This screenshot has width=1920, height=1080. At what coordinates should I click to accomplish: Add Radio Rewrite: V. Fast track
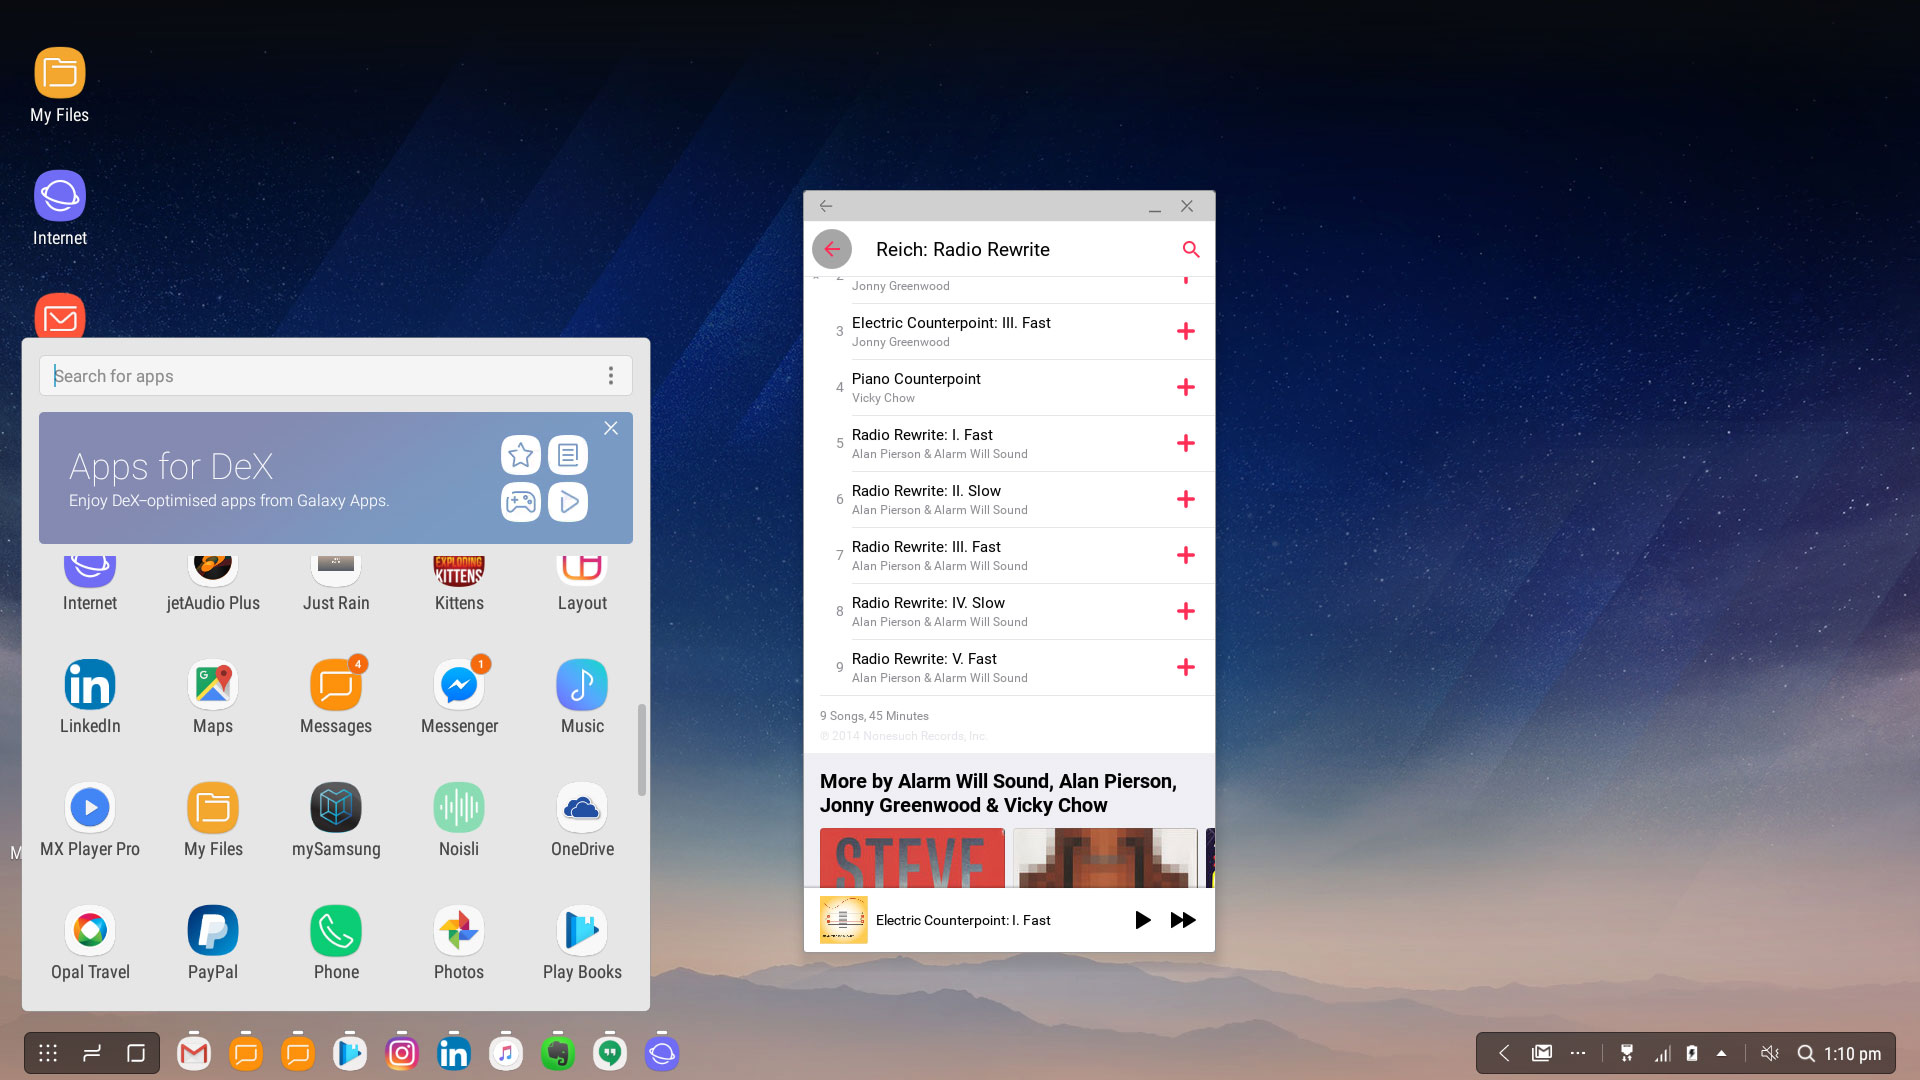[x=1185, y=667]
